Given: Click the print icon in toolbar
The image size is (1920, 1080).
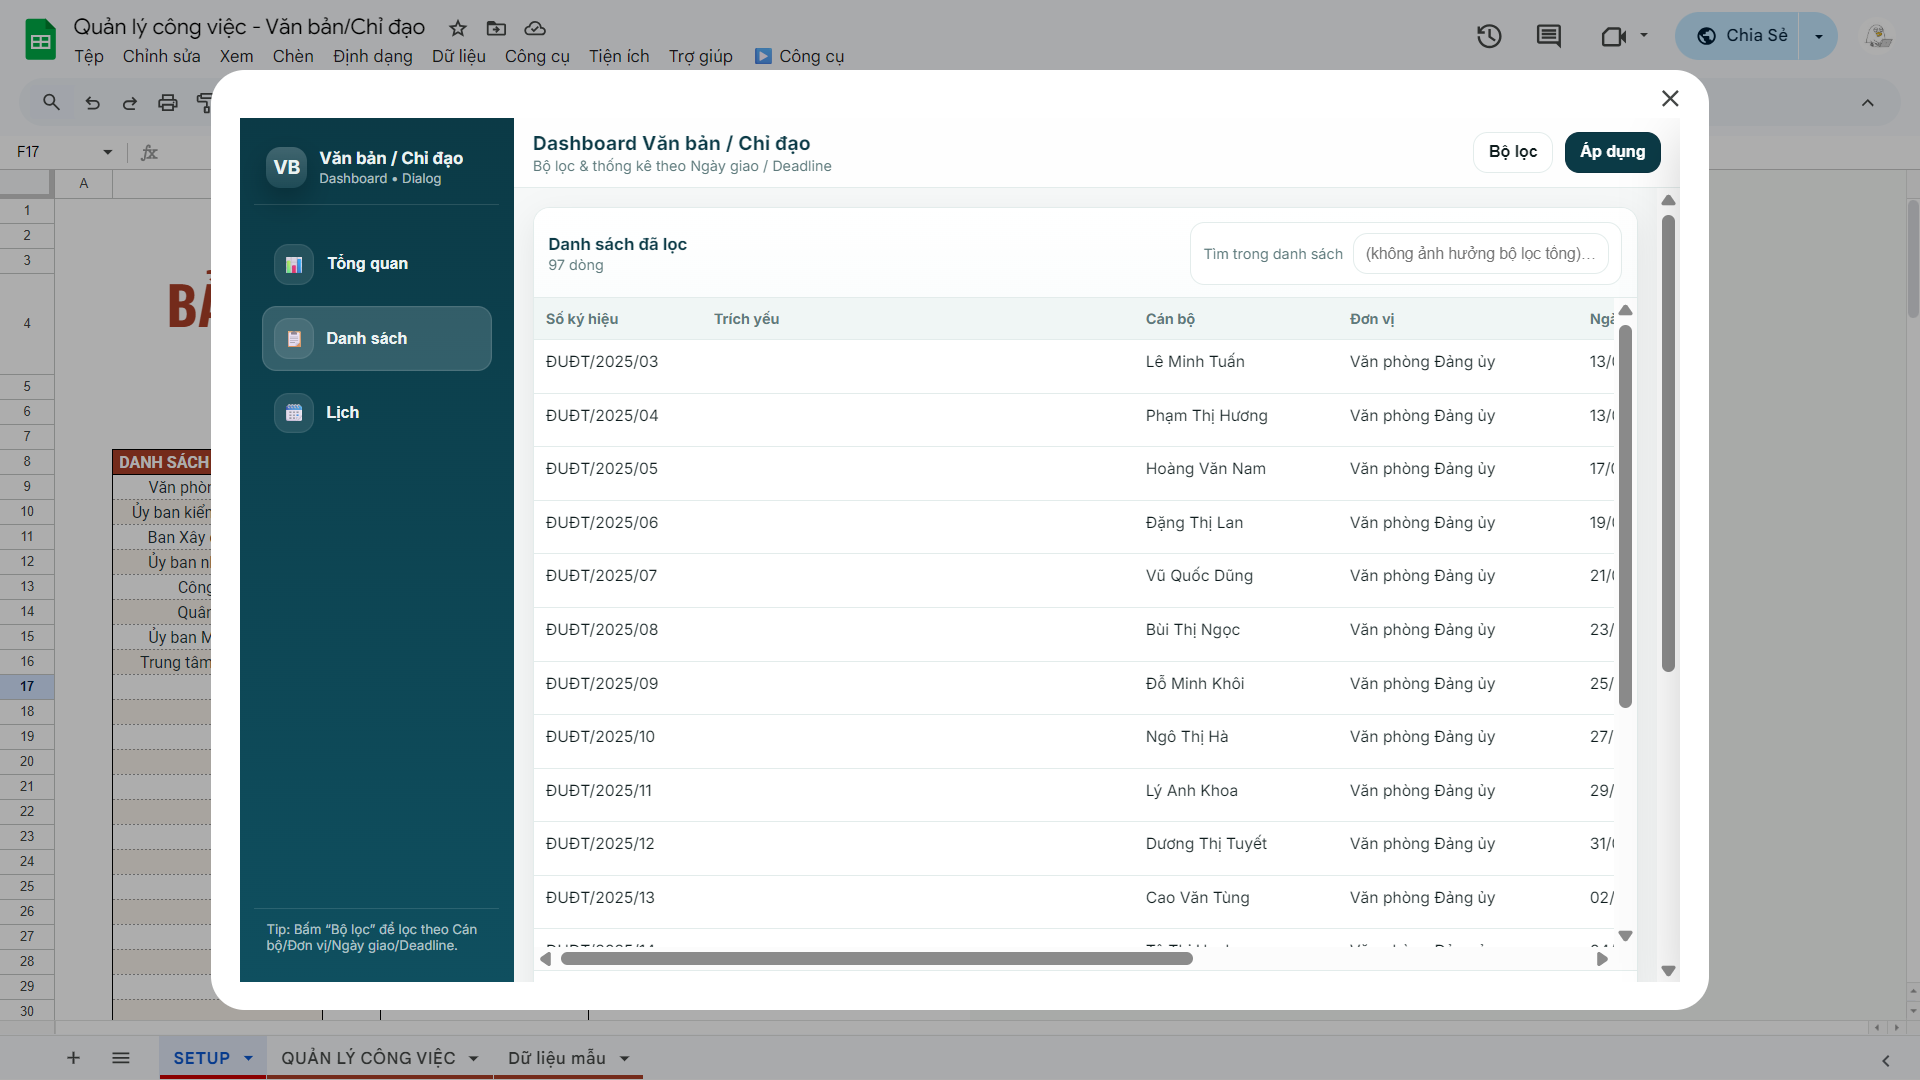Looking at the screenshot, I should pyautogui.click(x=168, y=102).
